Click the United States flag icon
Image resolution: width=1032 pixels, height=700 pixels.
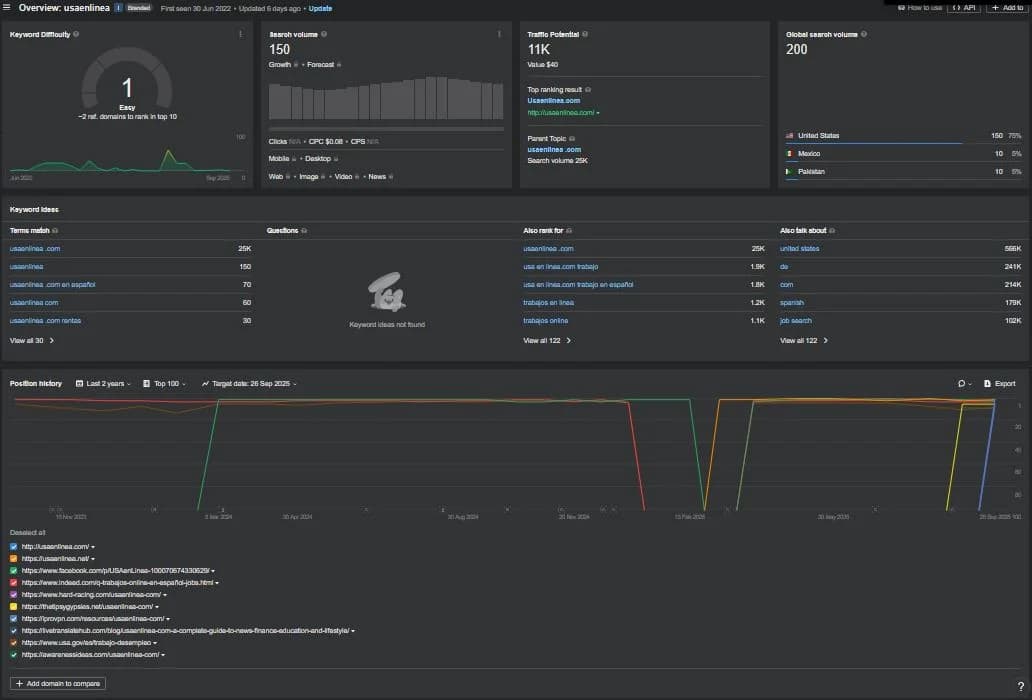(789, 136)
